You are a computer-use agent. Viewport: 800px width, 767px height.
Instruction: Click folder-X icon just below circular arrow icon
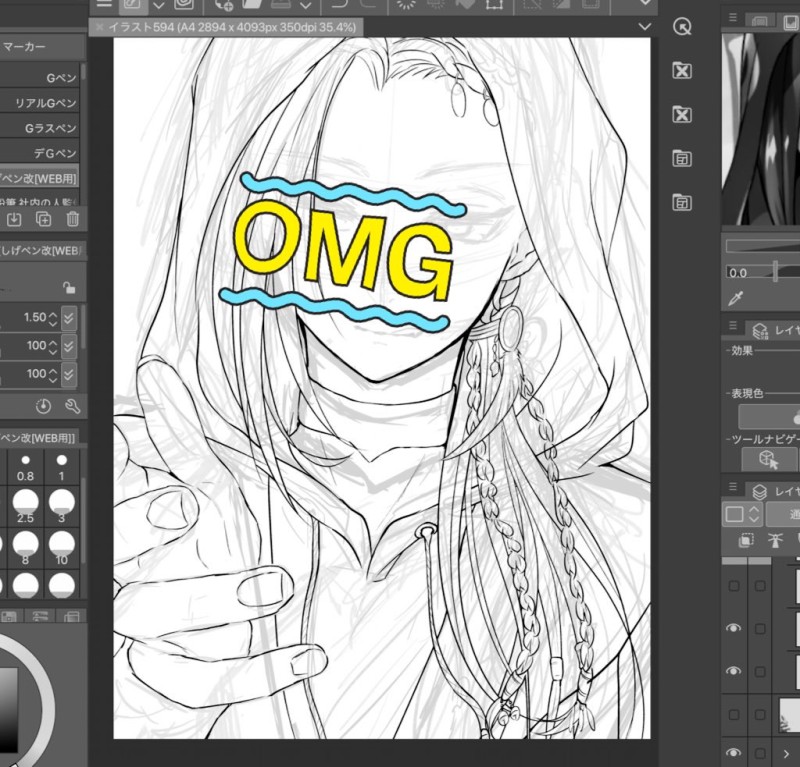(682, 70)
